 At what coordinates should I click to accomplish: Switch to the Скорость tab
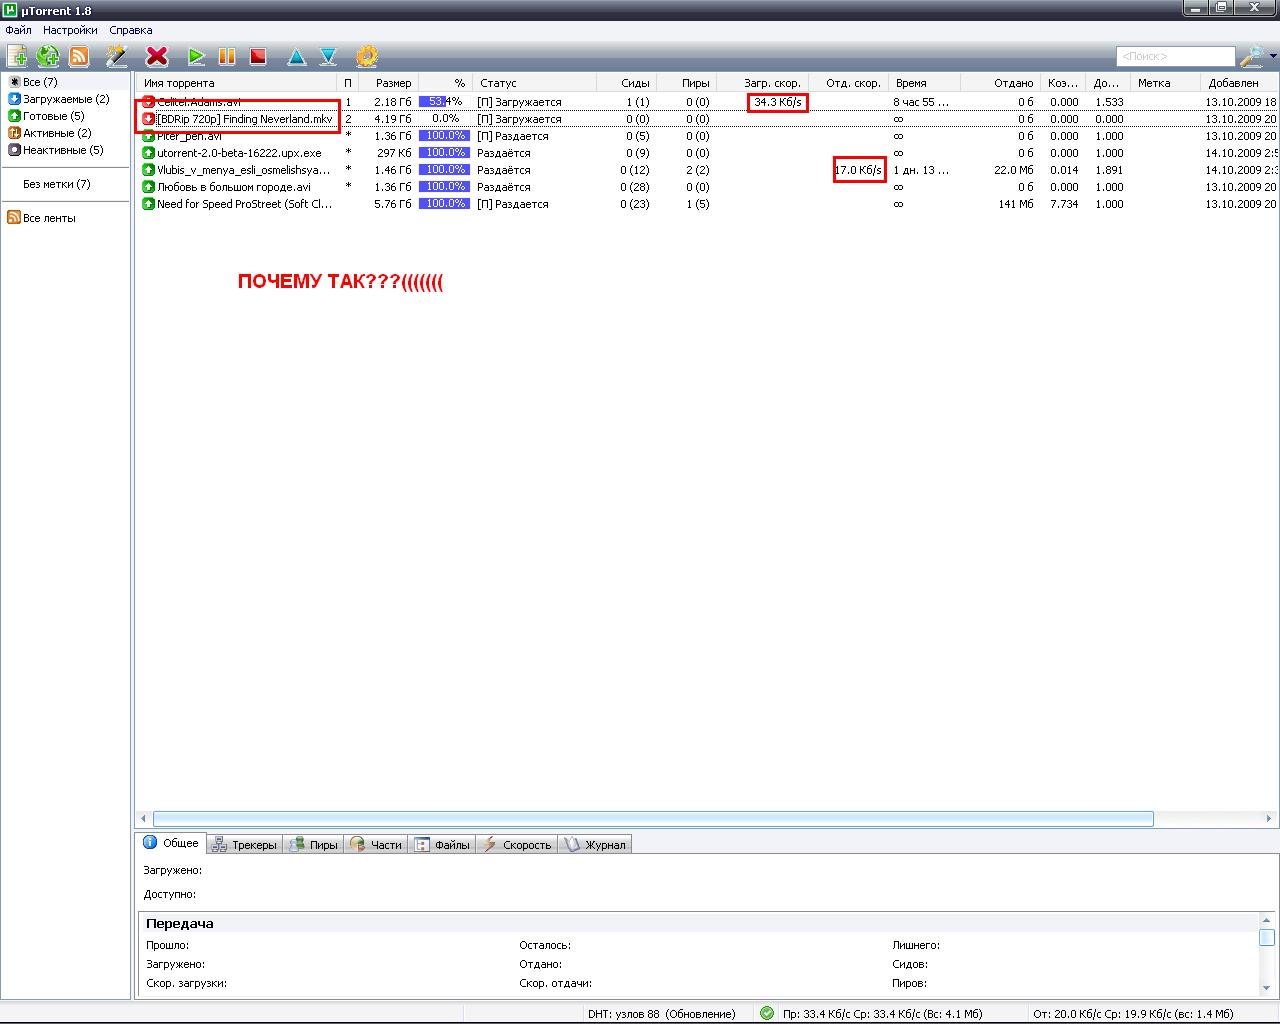[516, 845]
